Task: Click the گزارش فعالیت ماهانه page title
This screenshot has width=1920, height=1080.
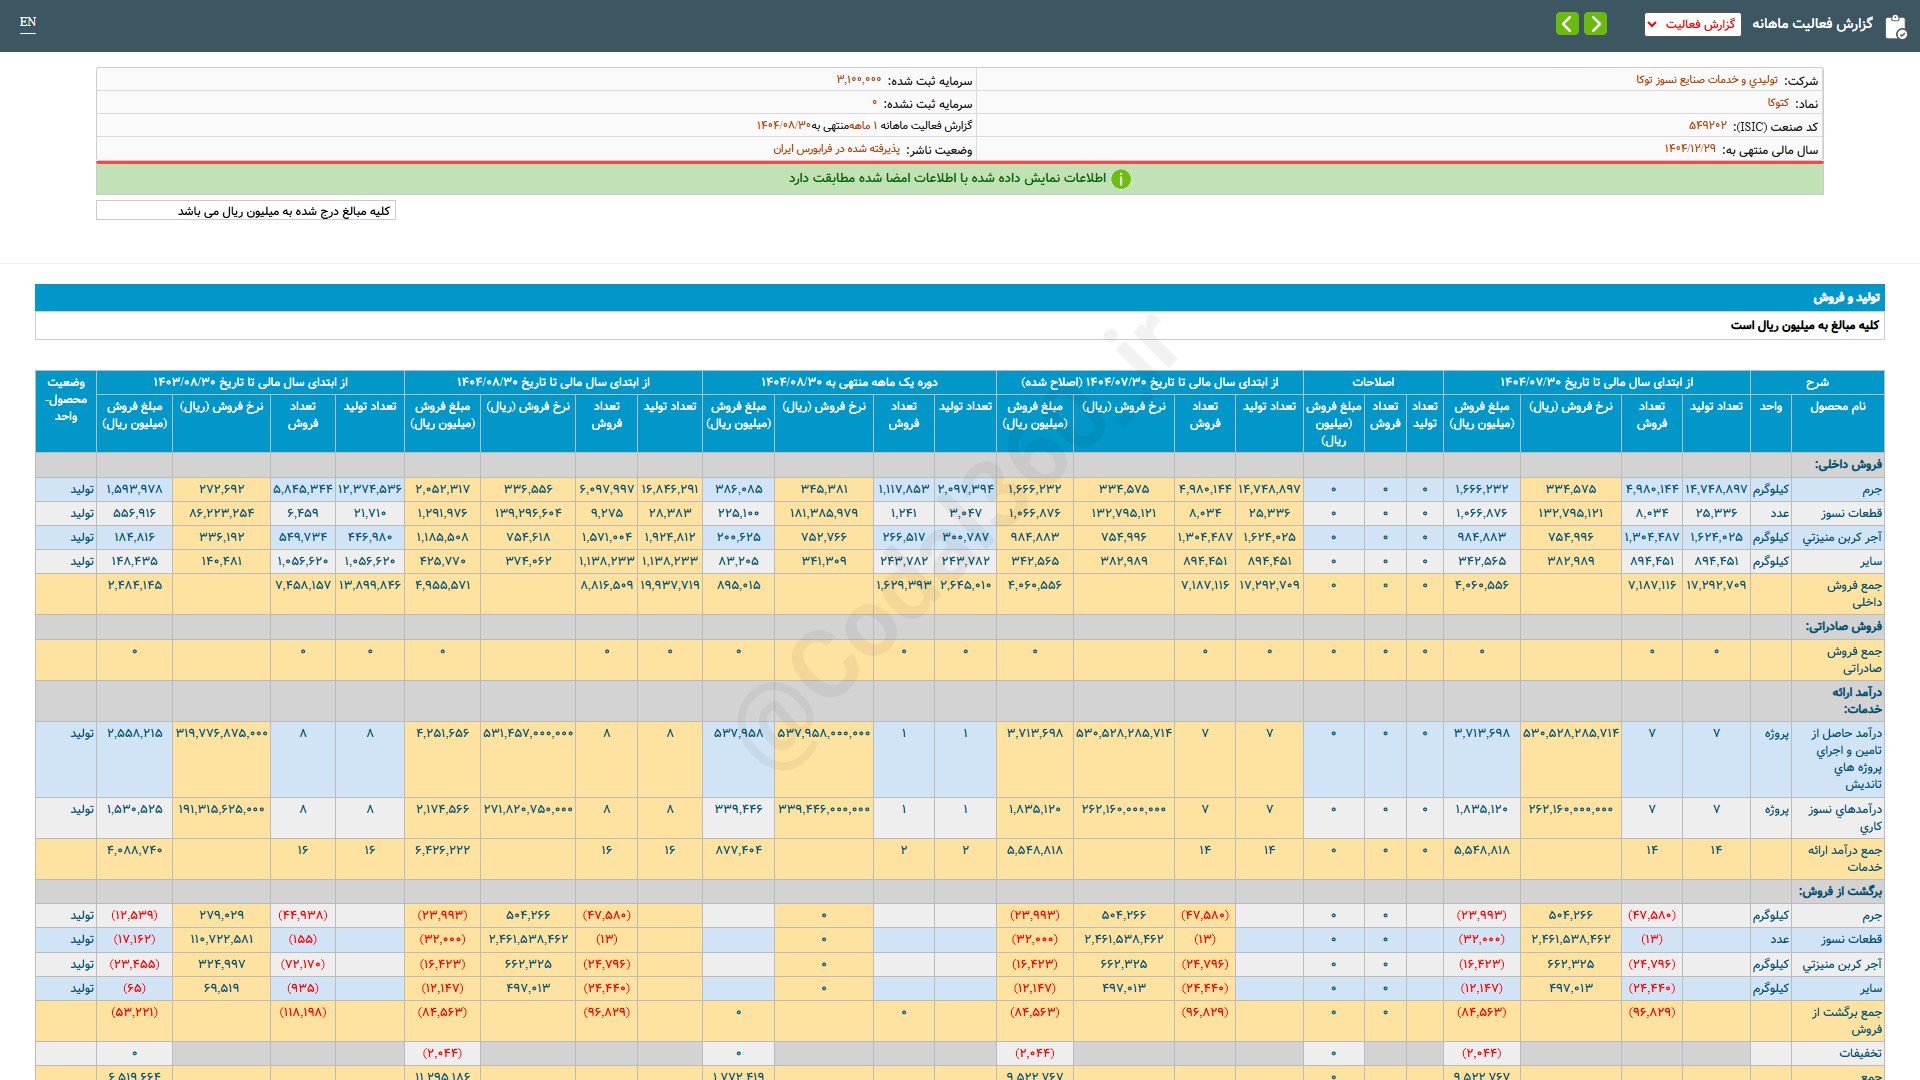Action: coord(1812,24)
